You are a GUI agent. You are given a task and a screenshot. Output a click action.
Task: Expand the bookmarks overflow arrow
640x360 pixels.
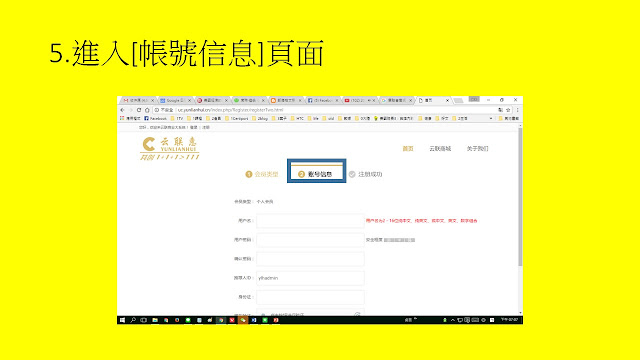(491, 118)
